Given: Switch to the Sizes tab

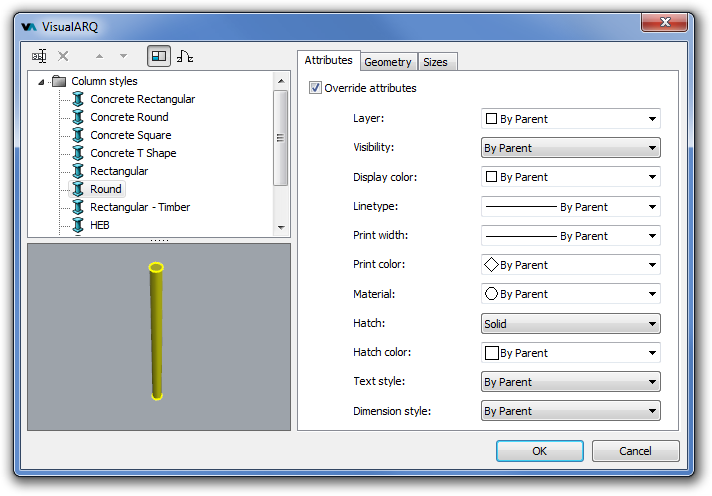Looking at the screenshot, I should [435, 62].
